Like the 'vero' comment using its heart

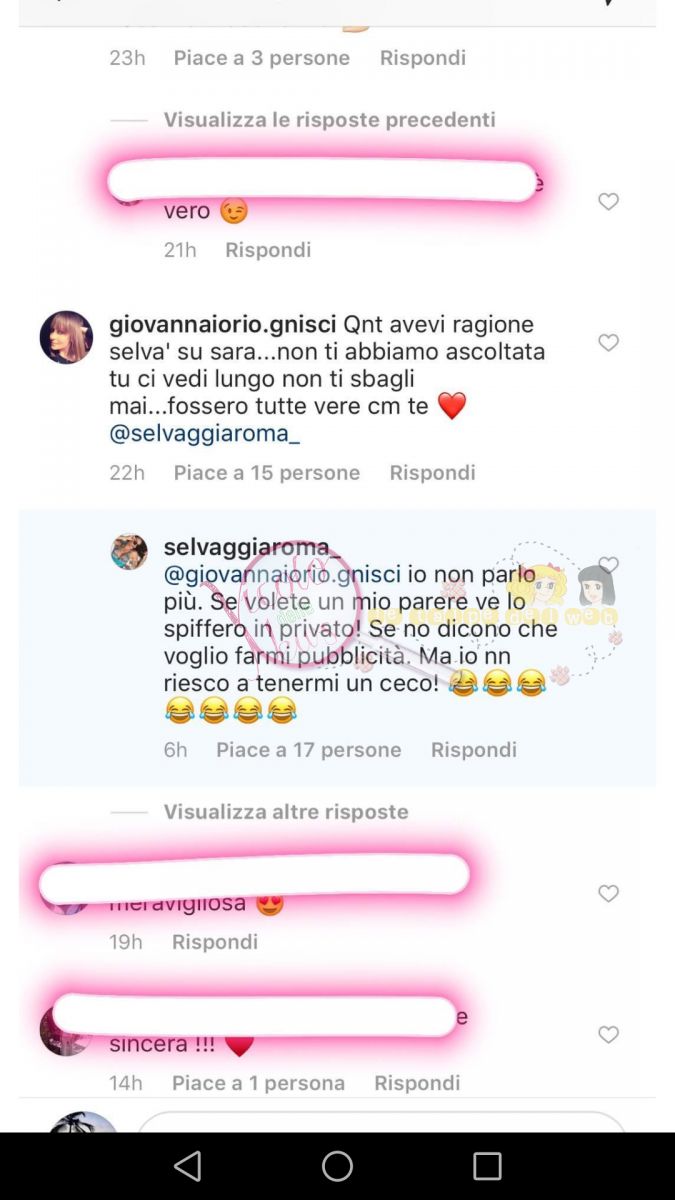[x=608, y=202]
